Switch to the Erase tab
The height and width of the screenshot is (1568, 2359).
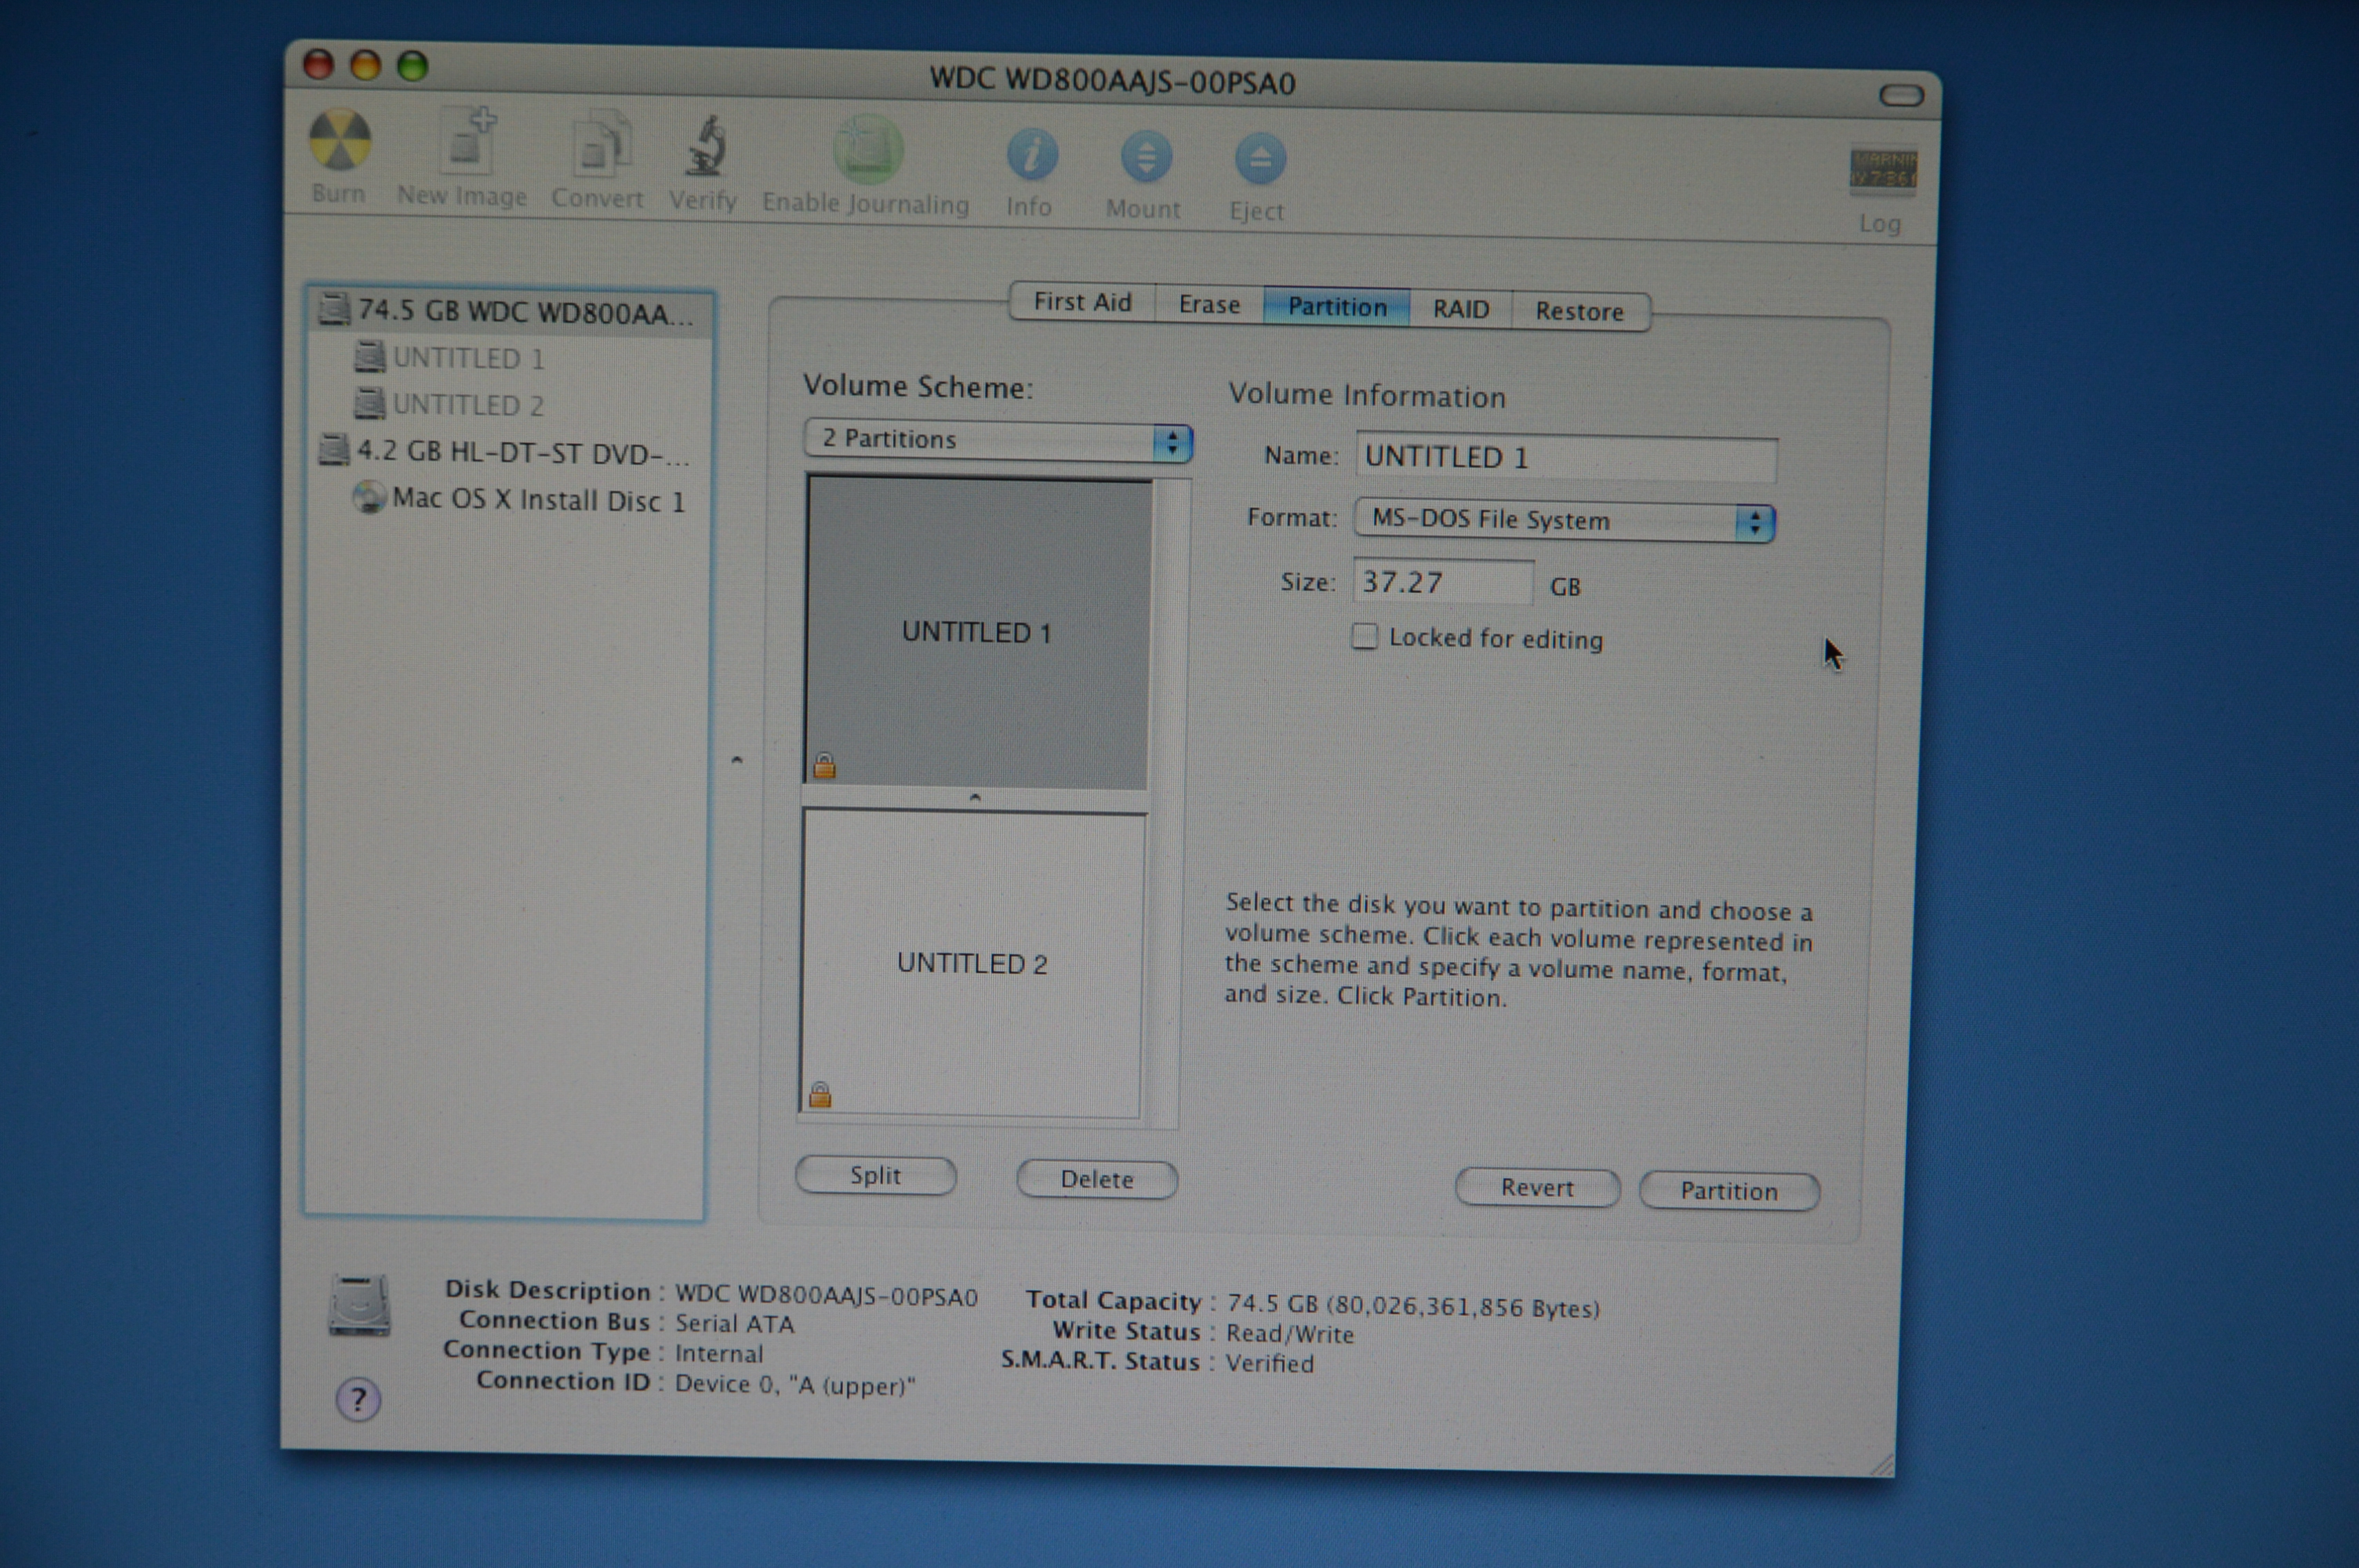click(1209, 305)
